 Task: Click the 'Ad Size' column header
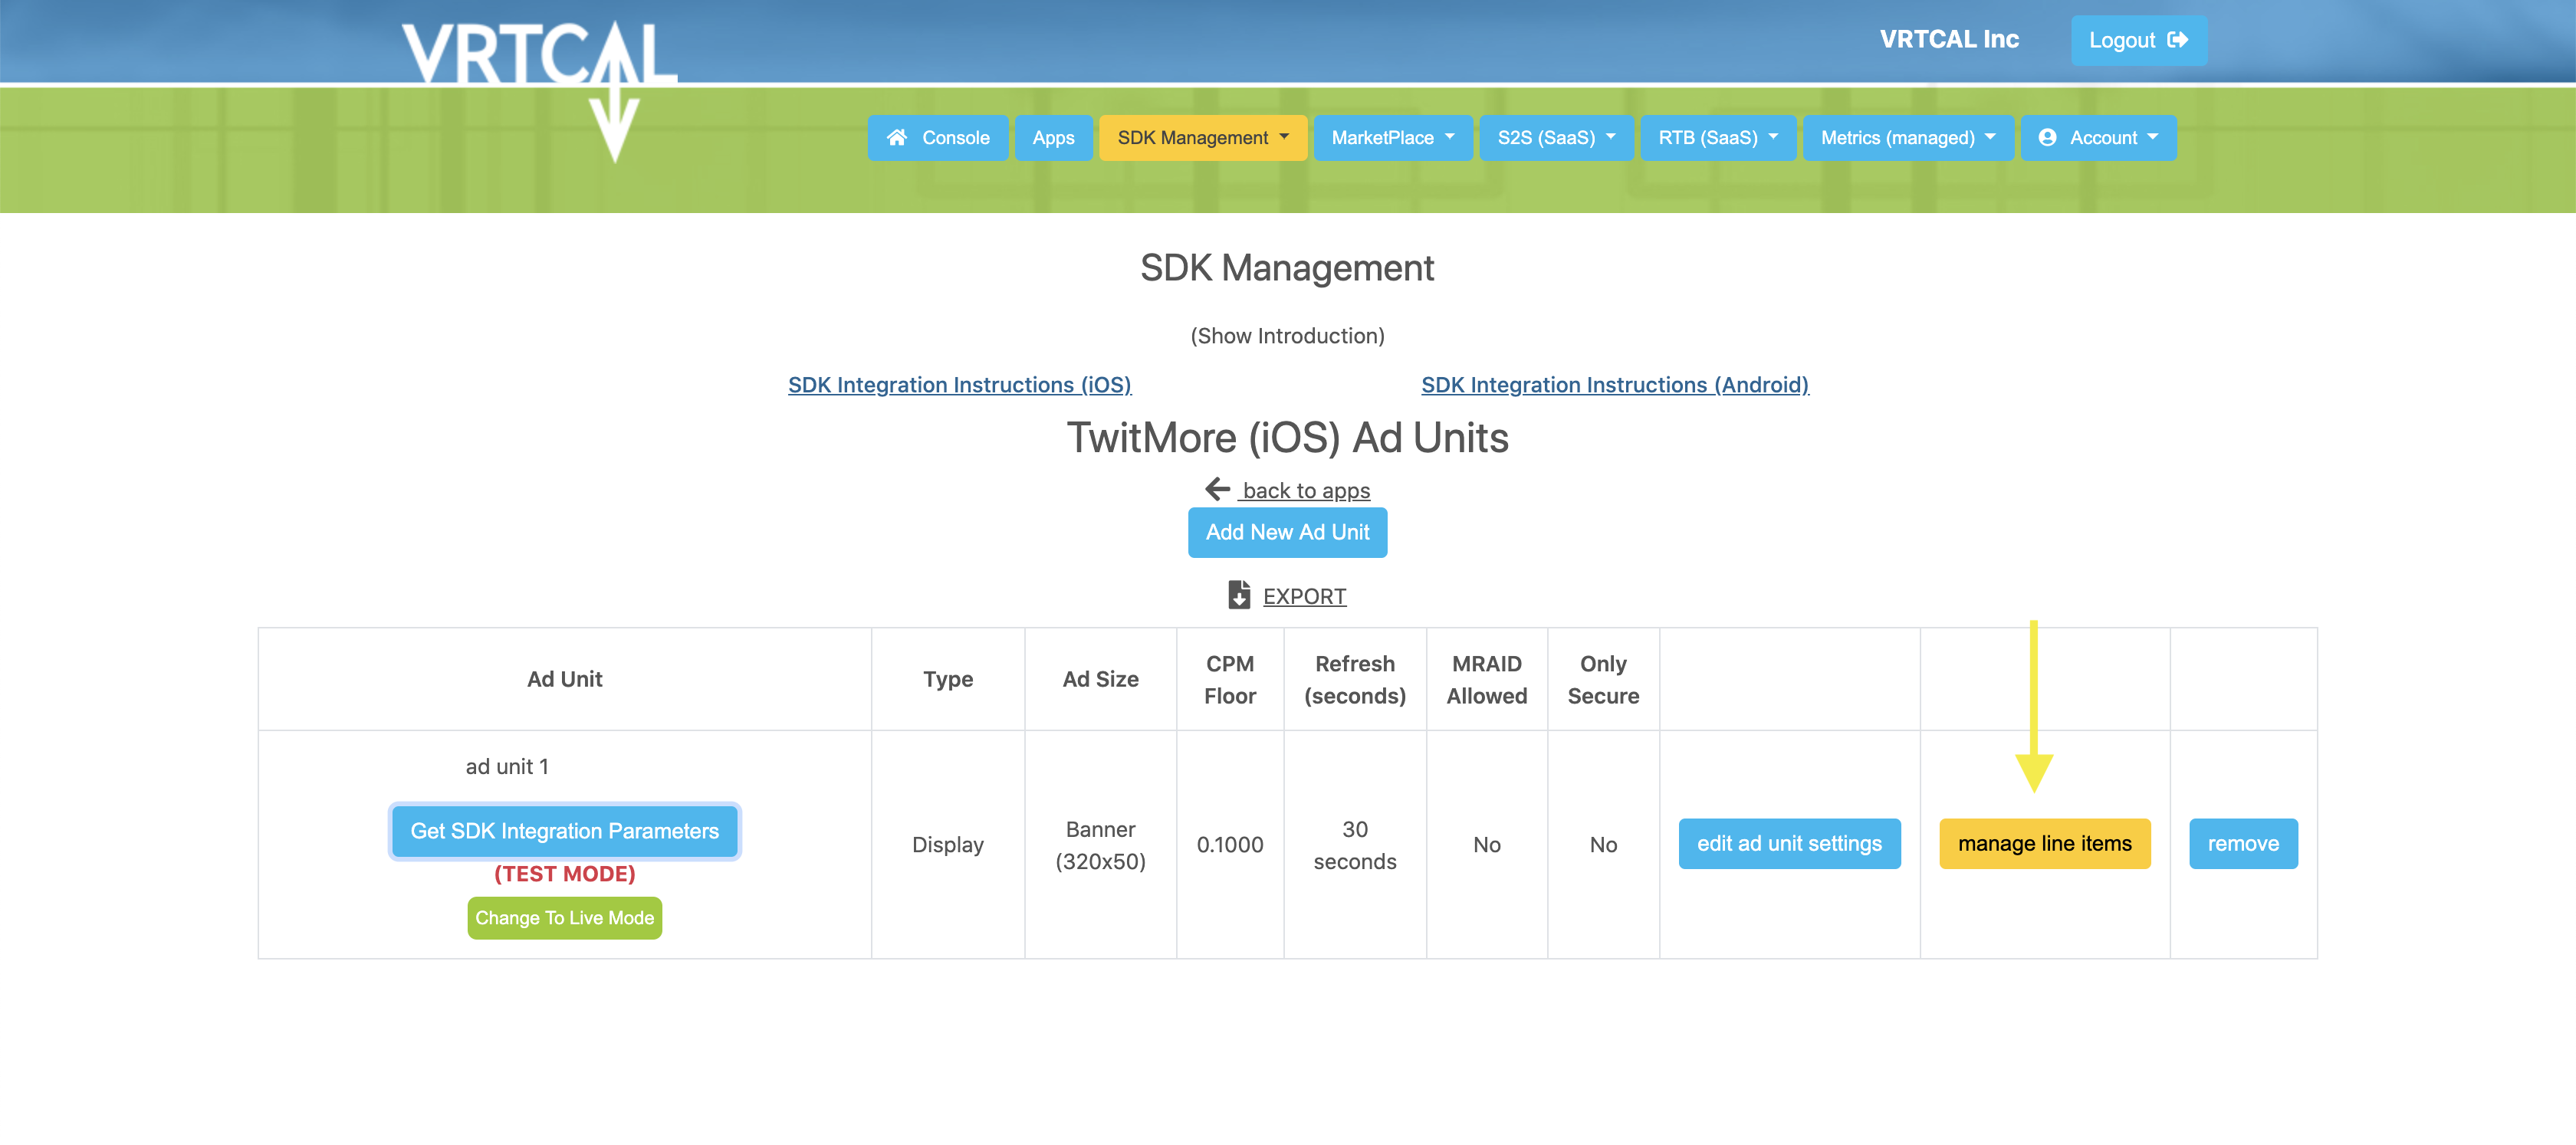1100,679
